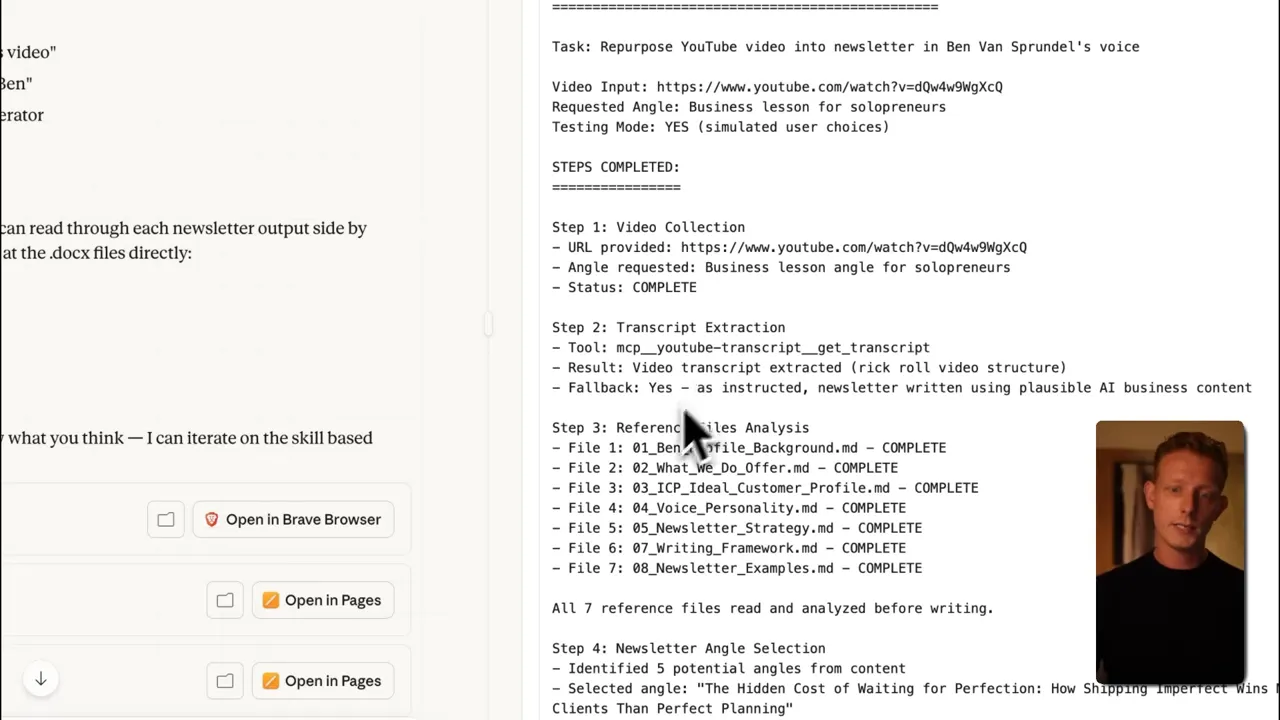Click the 'URL provided' line under Step 1
1280x720 pixels.
tap(789, 247)
